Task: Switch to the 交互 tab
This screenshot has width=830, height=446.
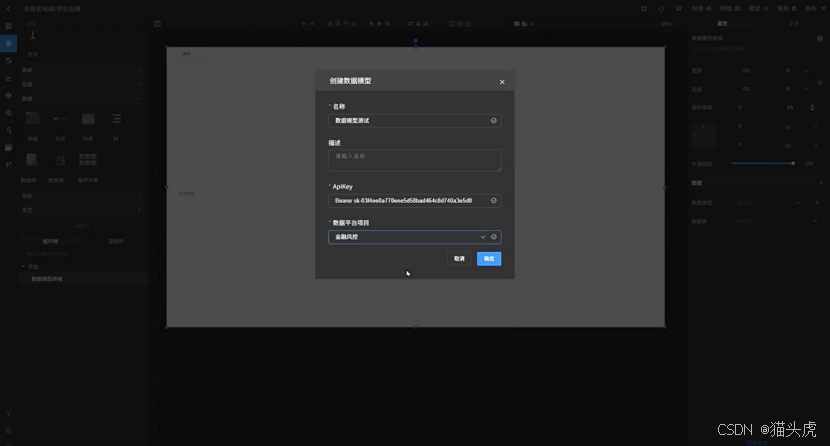Action: [793, 24]
